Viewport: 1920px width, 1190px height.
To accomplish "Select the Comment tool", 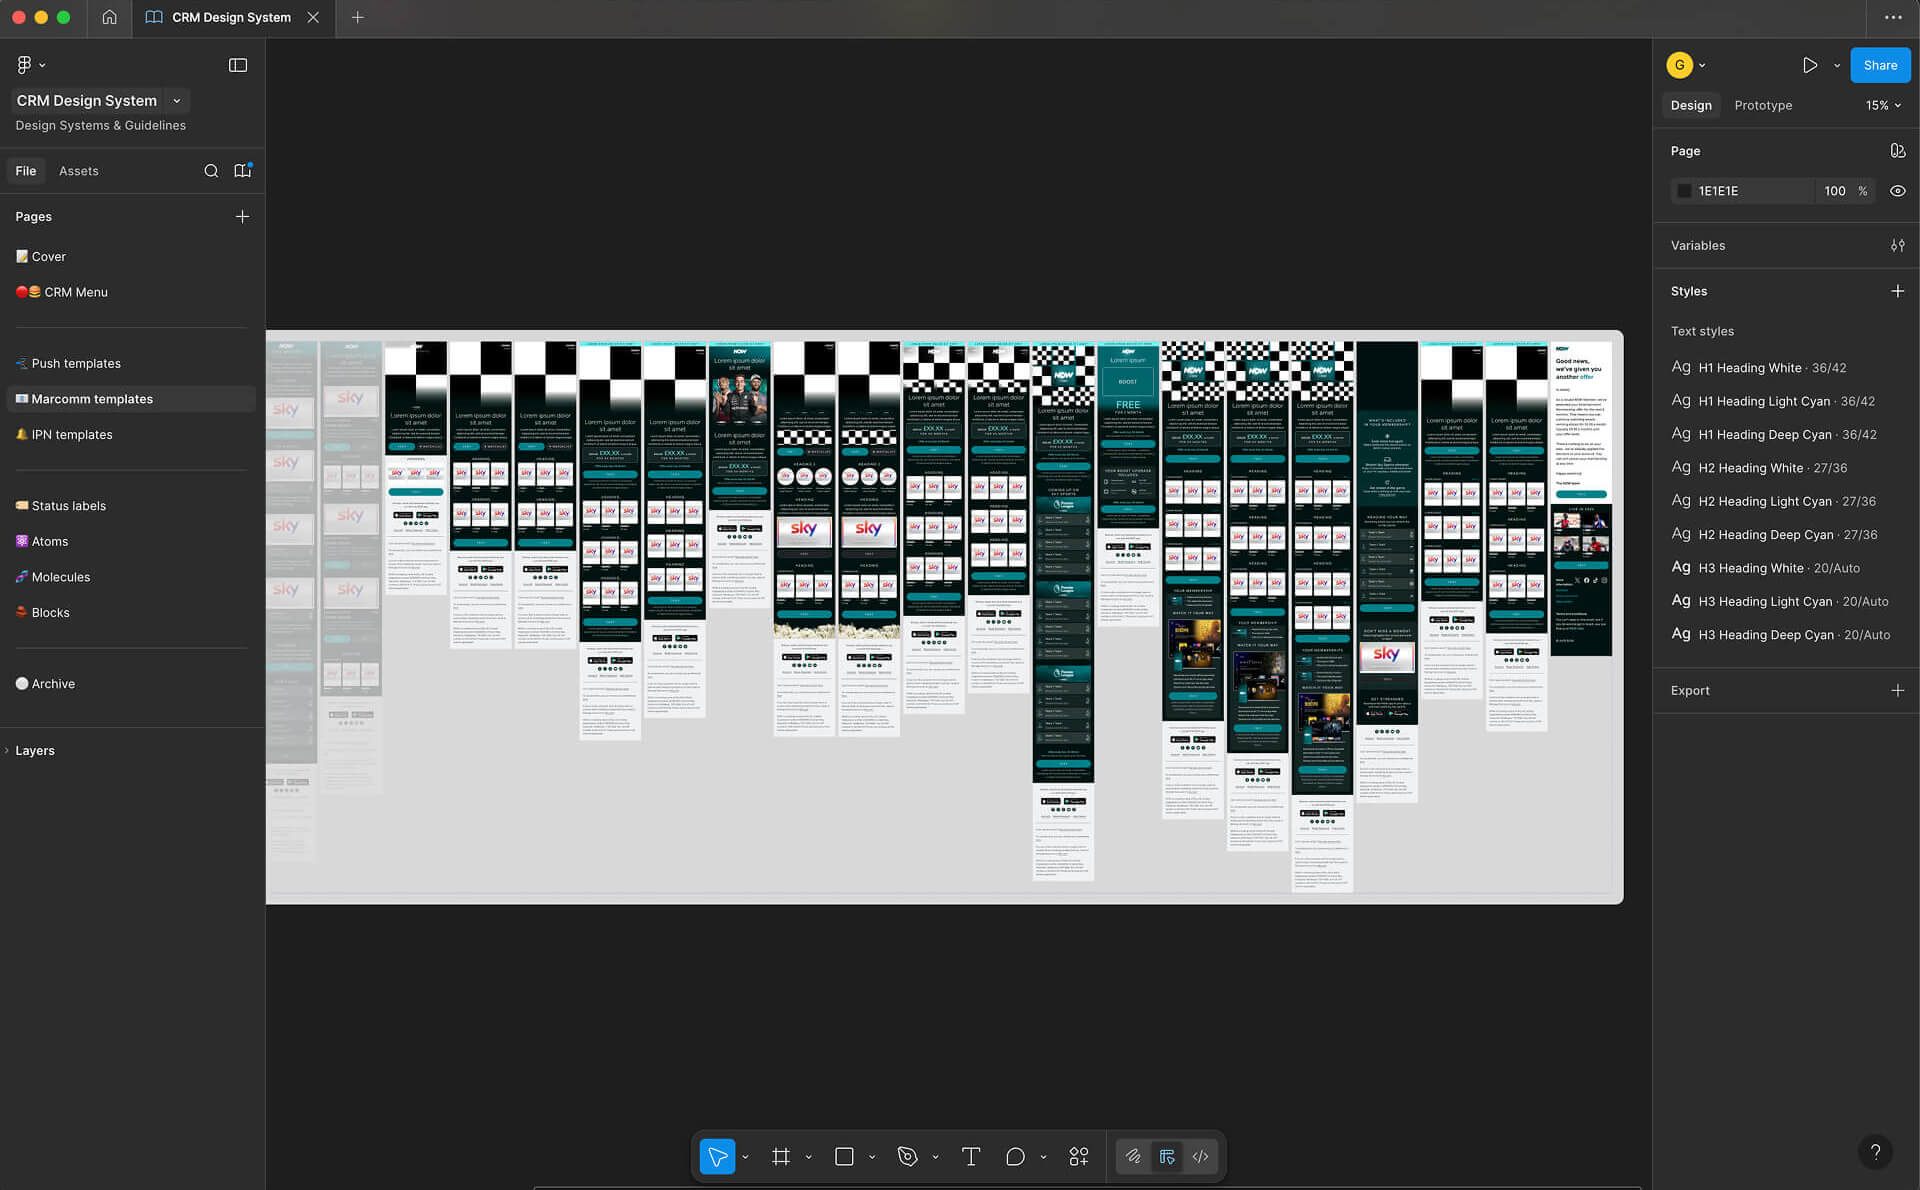I will point(1015,1157).
